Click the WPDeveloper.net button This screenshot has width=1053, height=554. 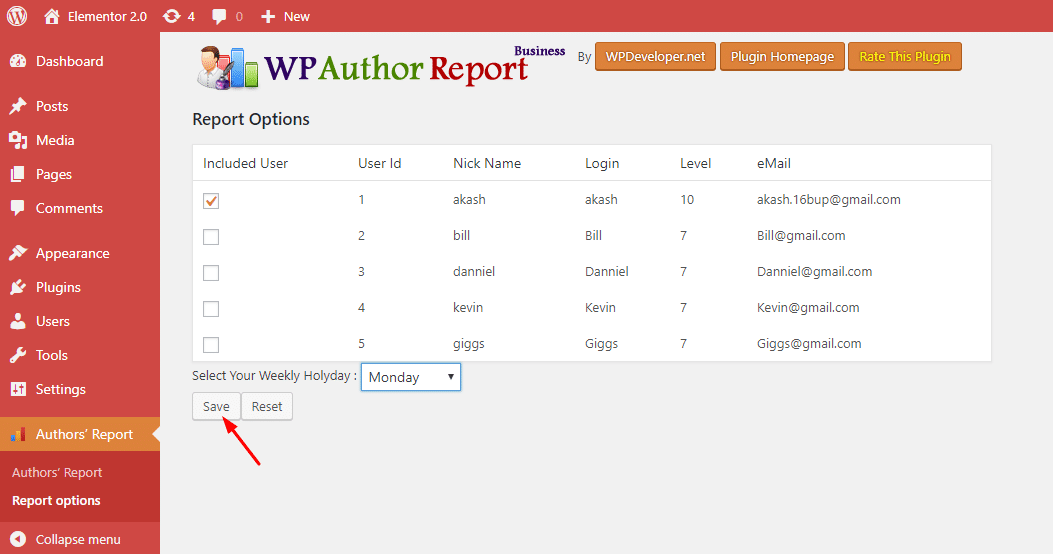655,56
